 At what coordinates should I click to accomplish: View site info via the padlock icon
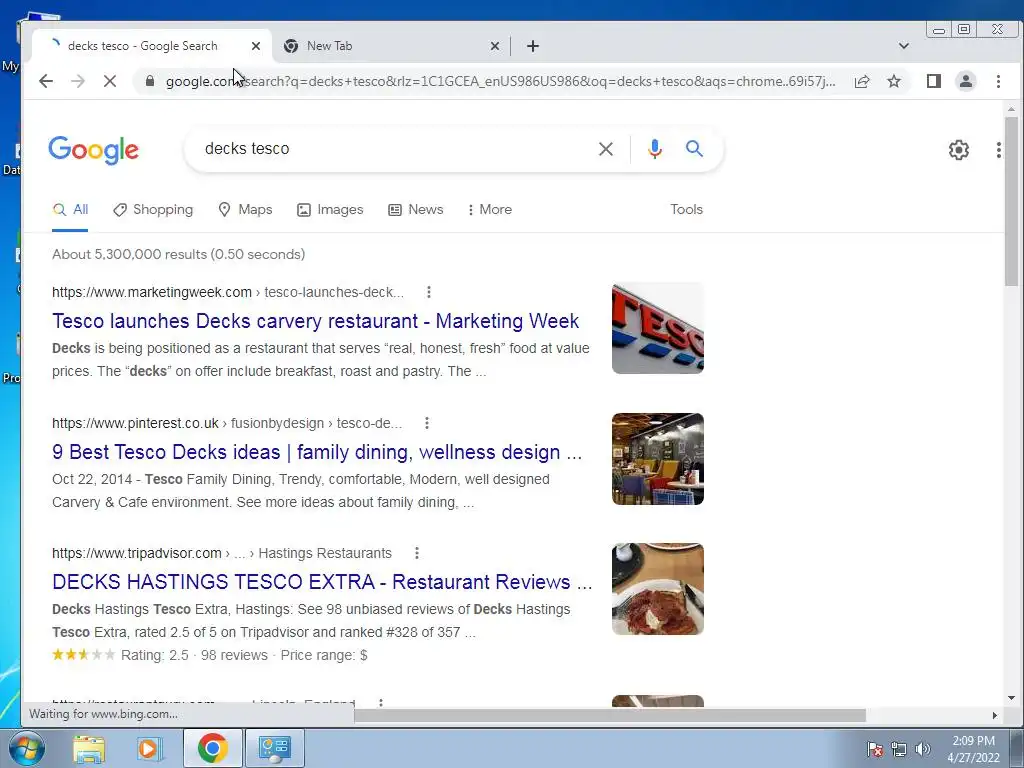(150, 81)
